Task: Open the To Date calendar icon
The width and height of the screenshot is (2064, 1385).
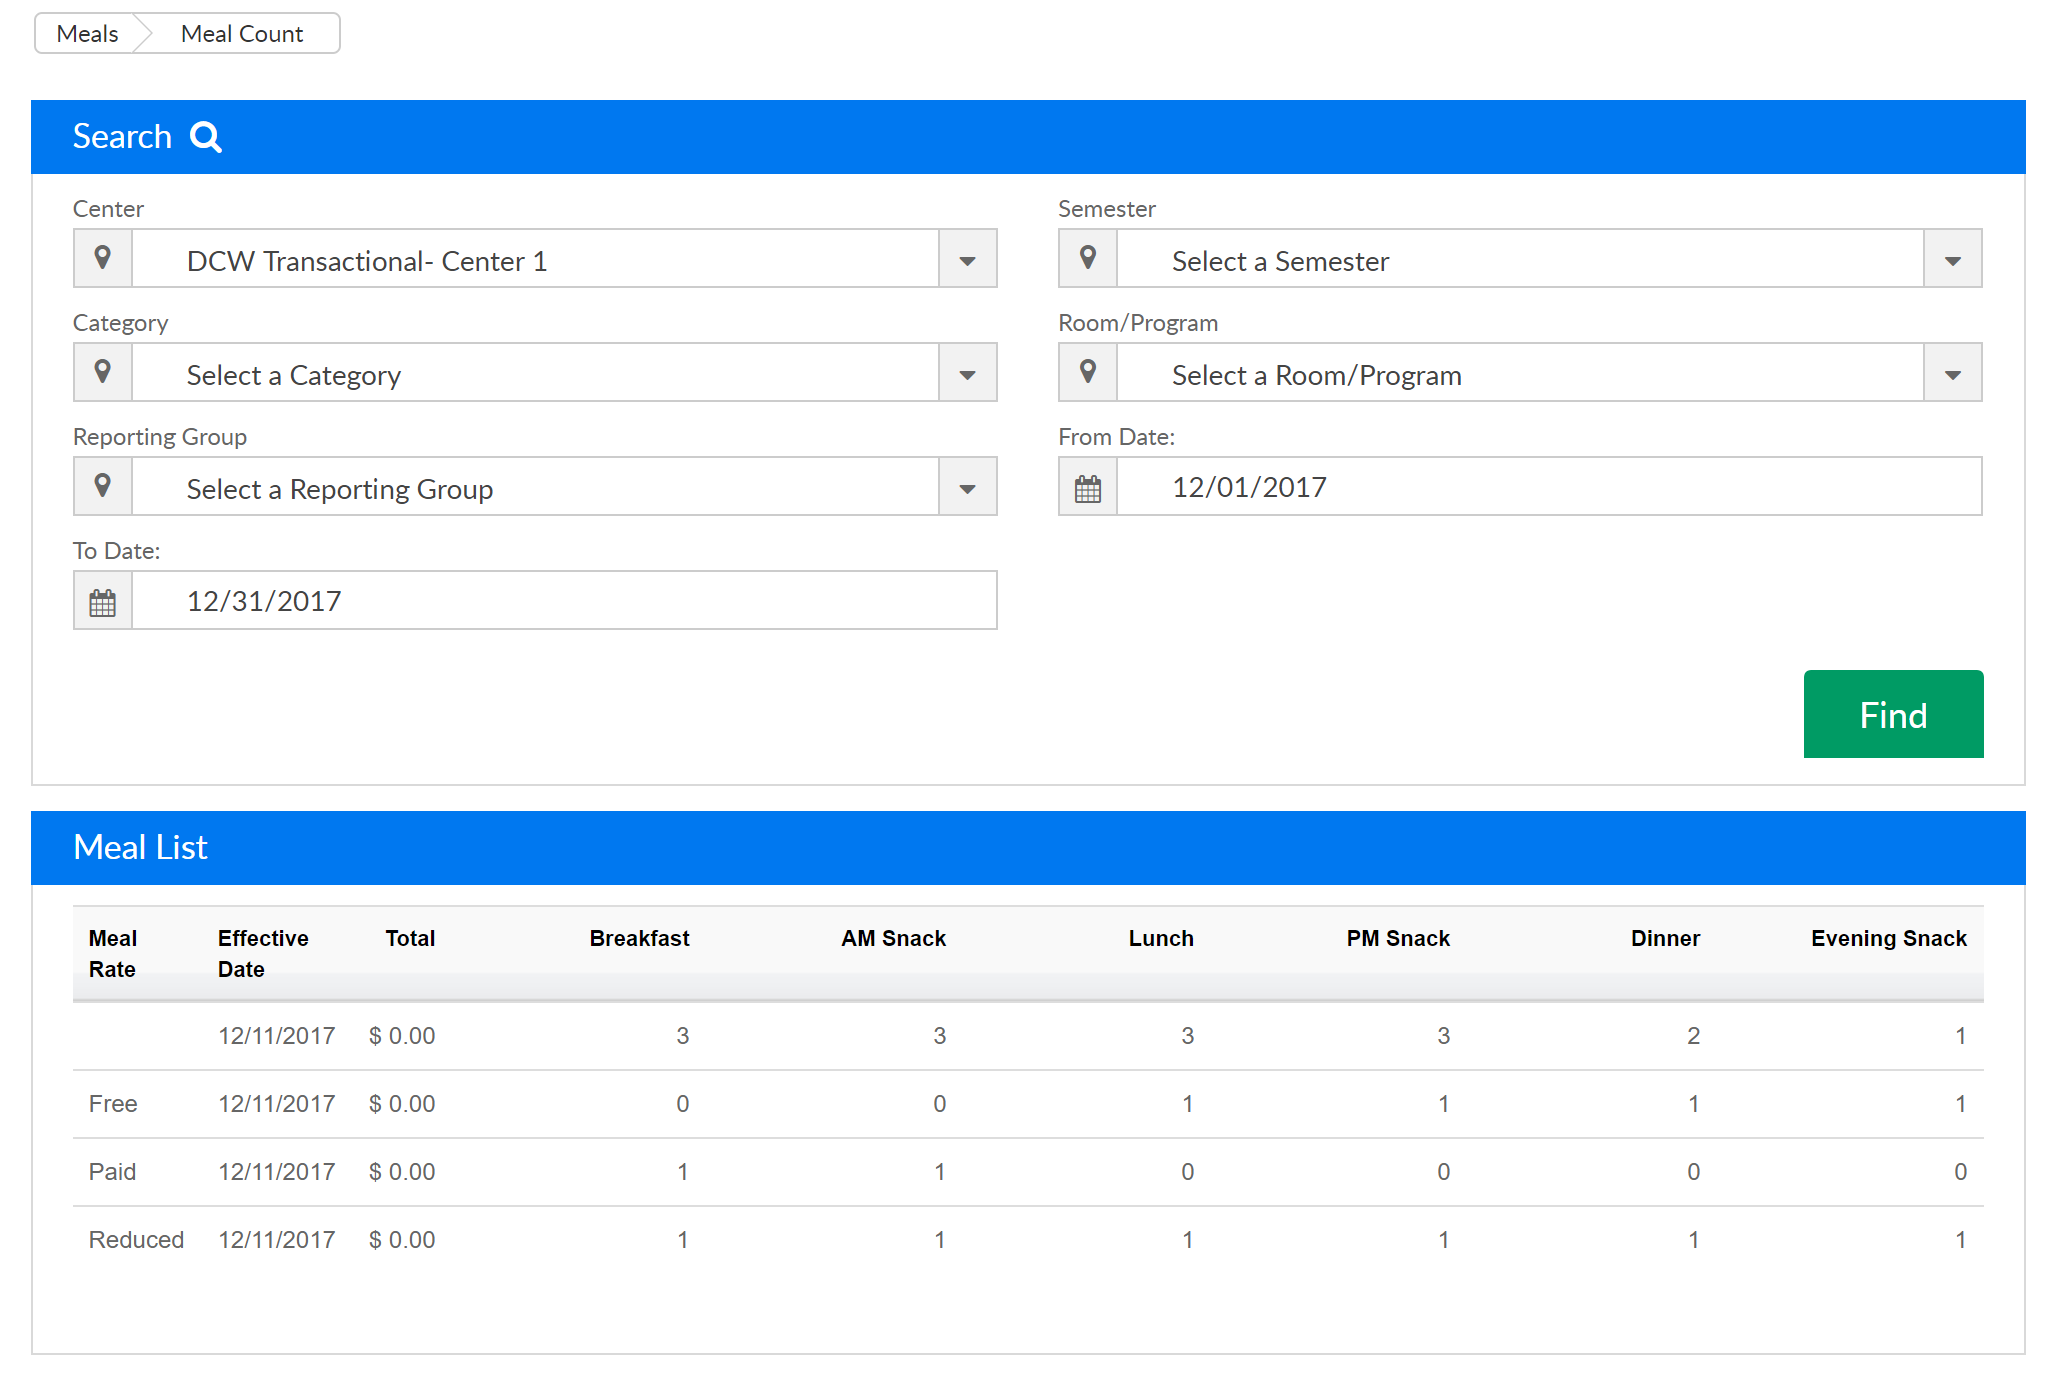Action: coord(102,602)
